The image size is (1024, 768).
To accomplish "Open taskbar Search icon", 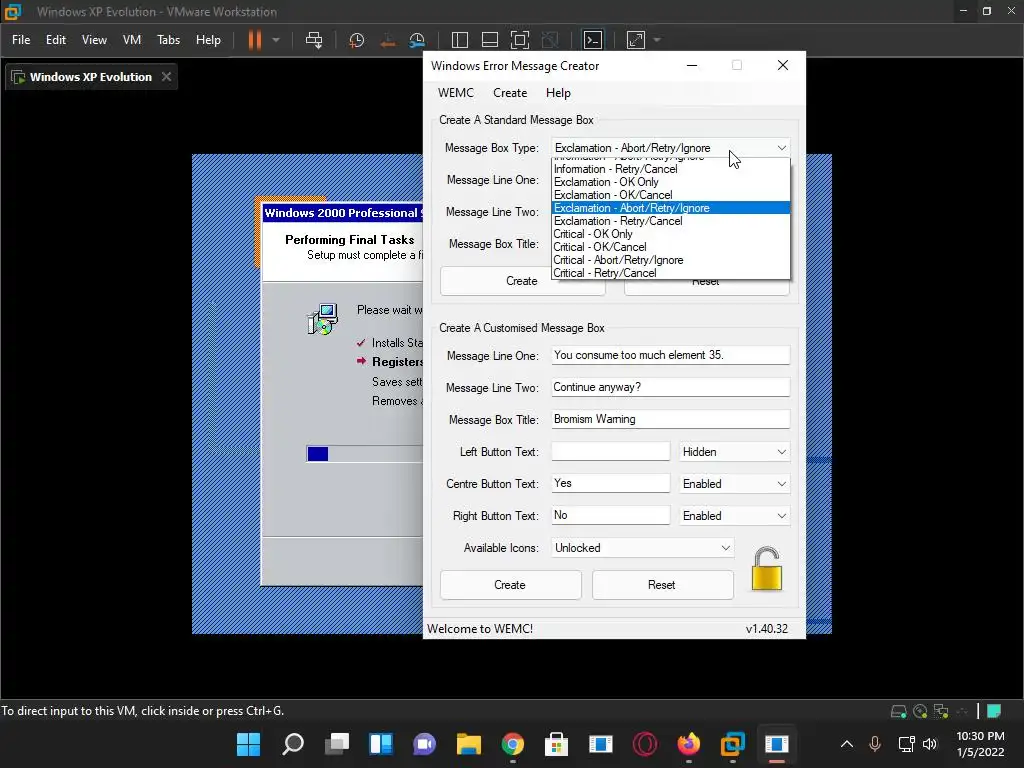I will 293,744.
